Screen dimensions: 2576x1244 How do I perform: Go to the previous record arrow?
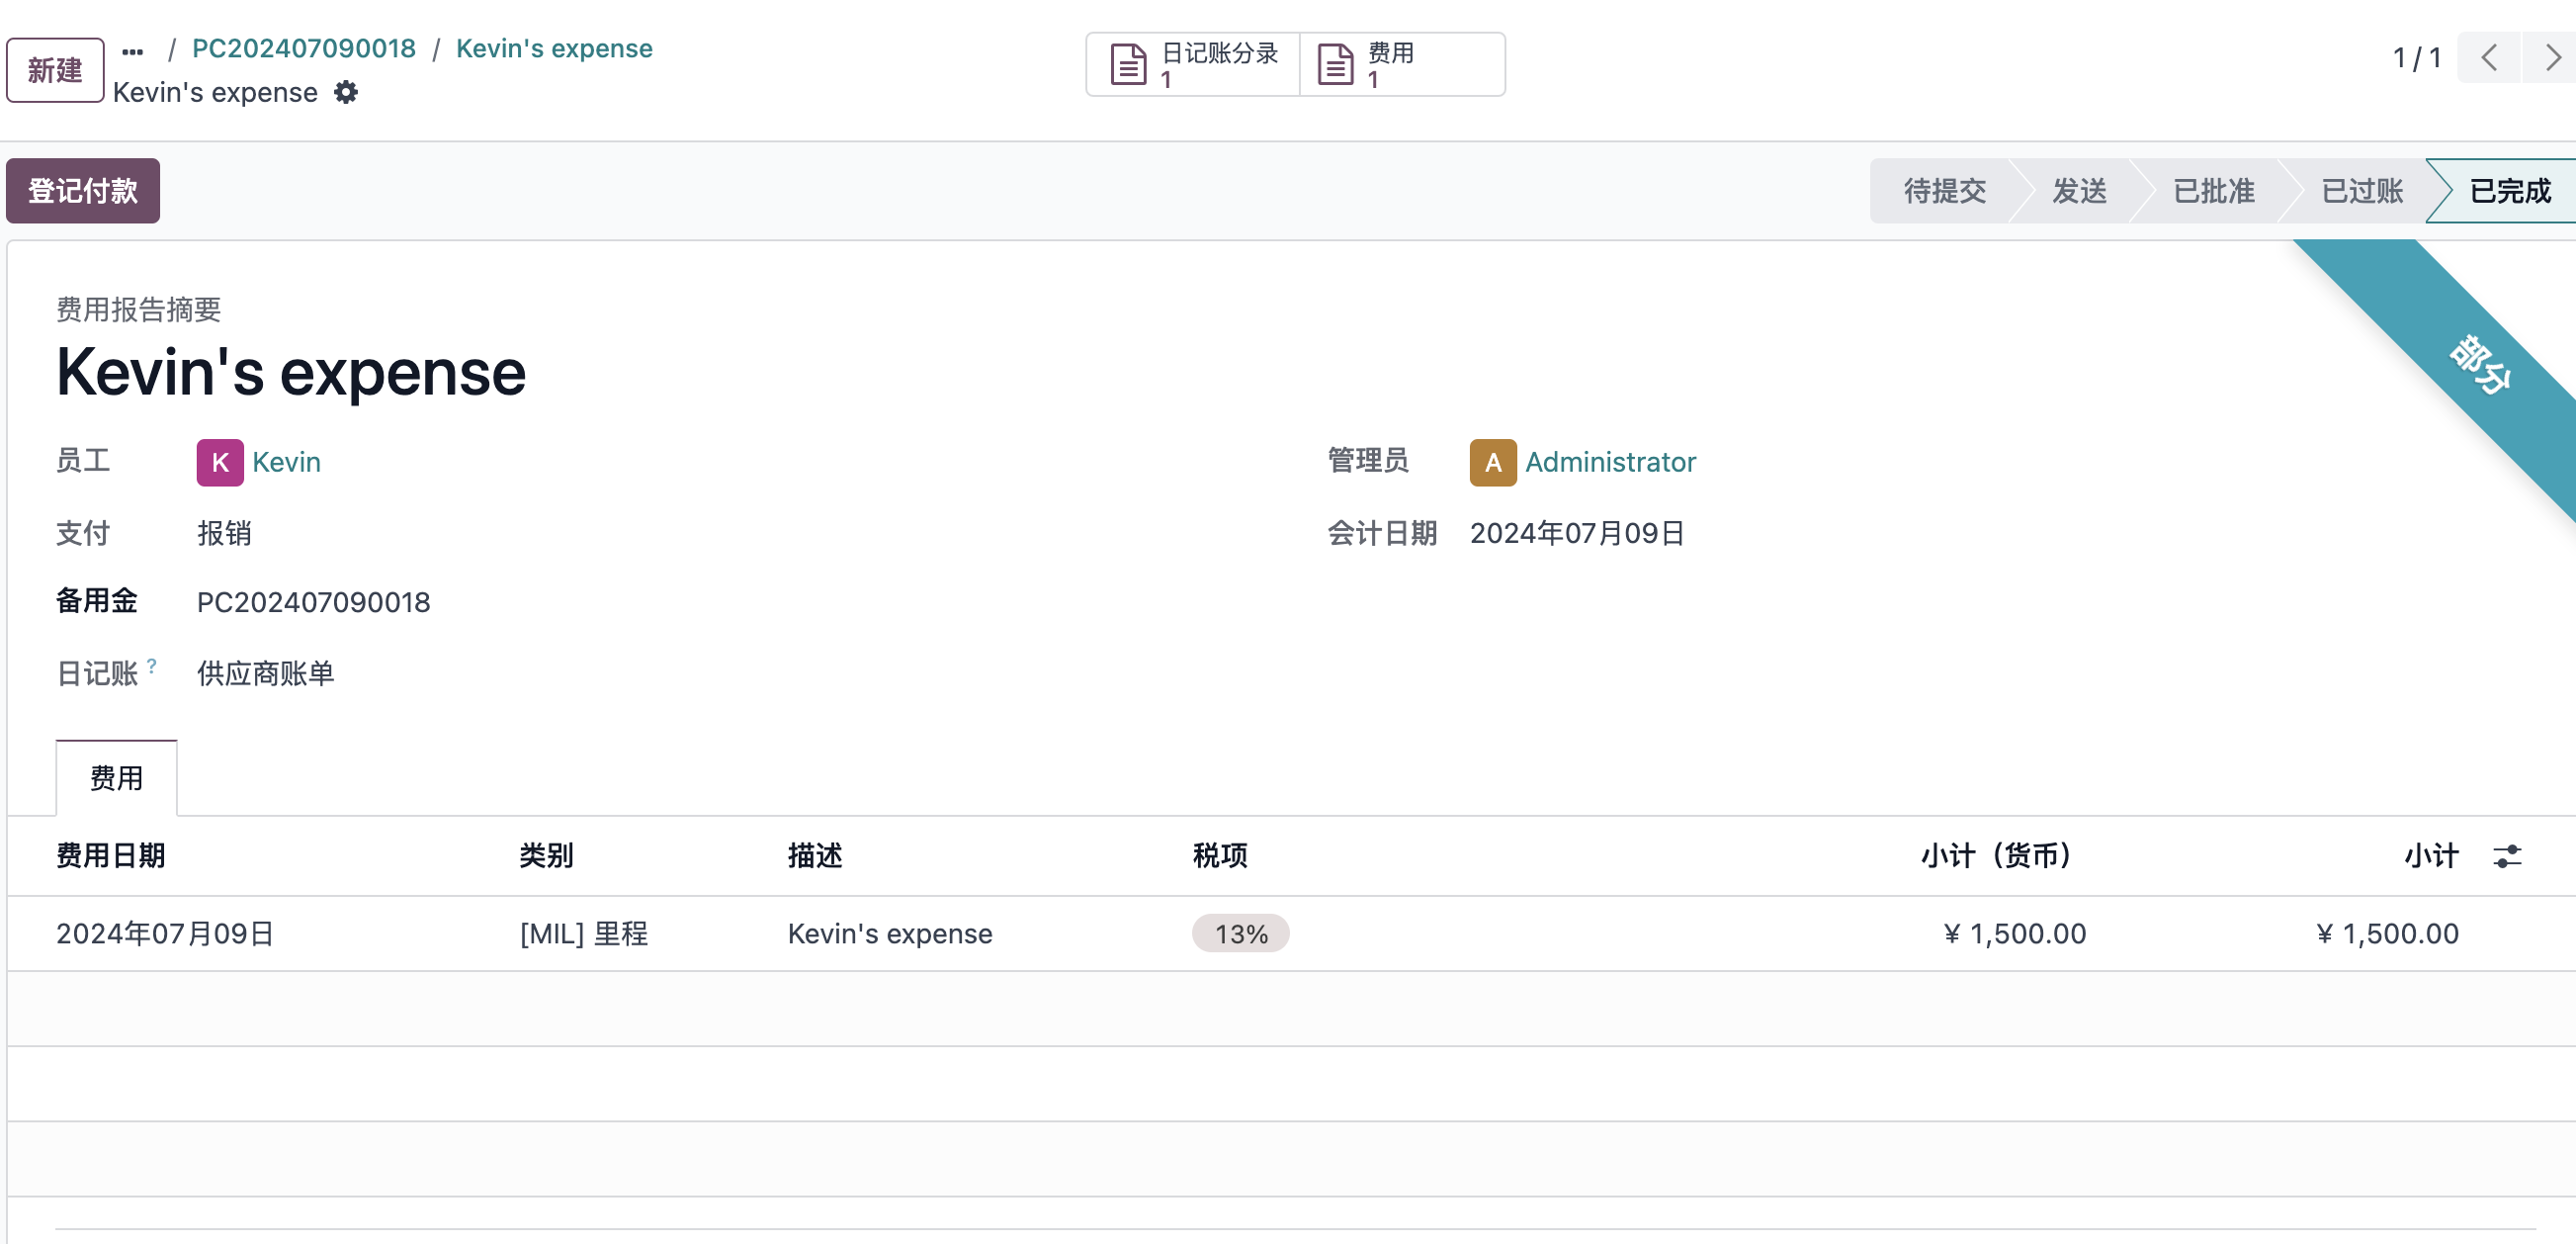point(2489,58)
